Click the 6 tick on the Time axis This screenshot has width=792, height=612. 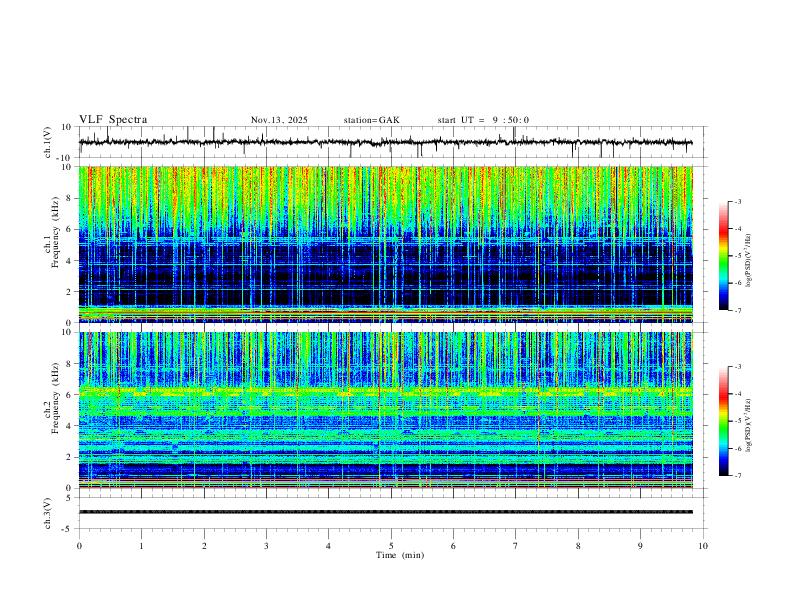[454, 546]
